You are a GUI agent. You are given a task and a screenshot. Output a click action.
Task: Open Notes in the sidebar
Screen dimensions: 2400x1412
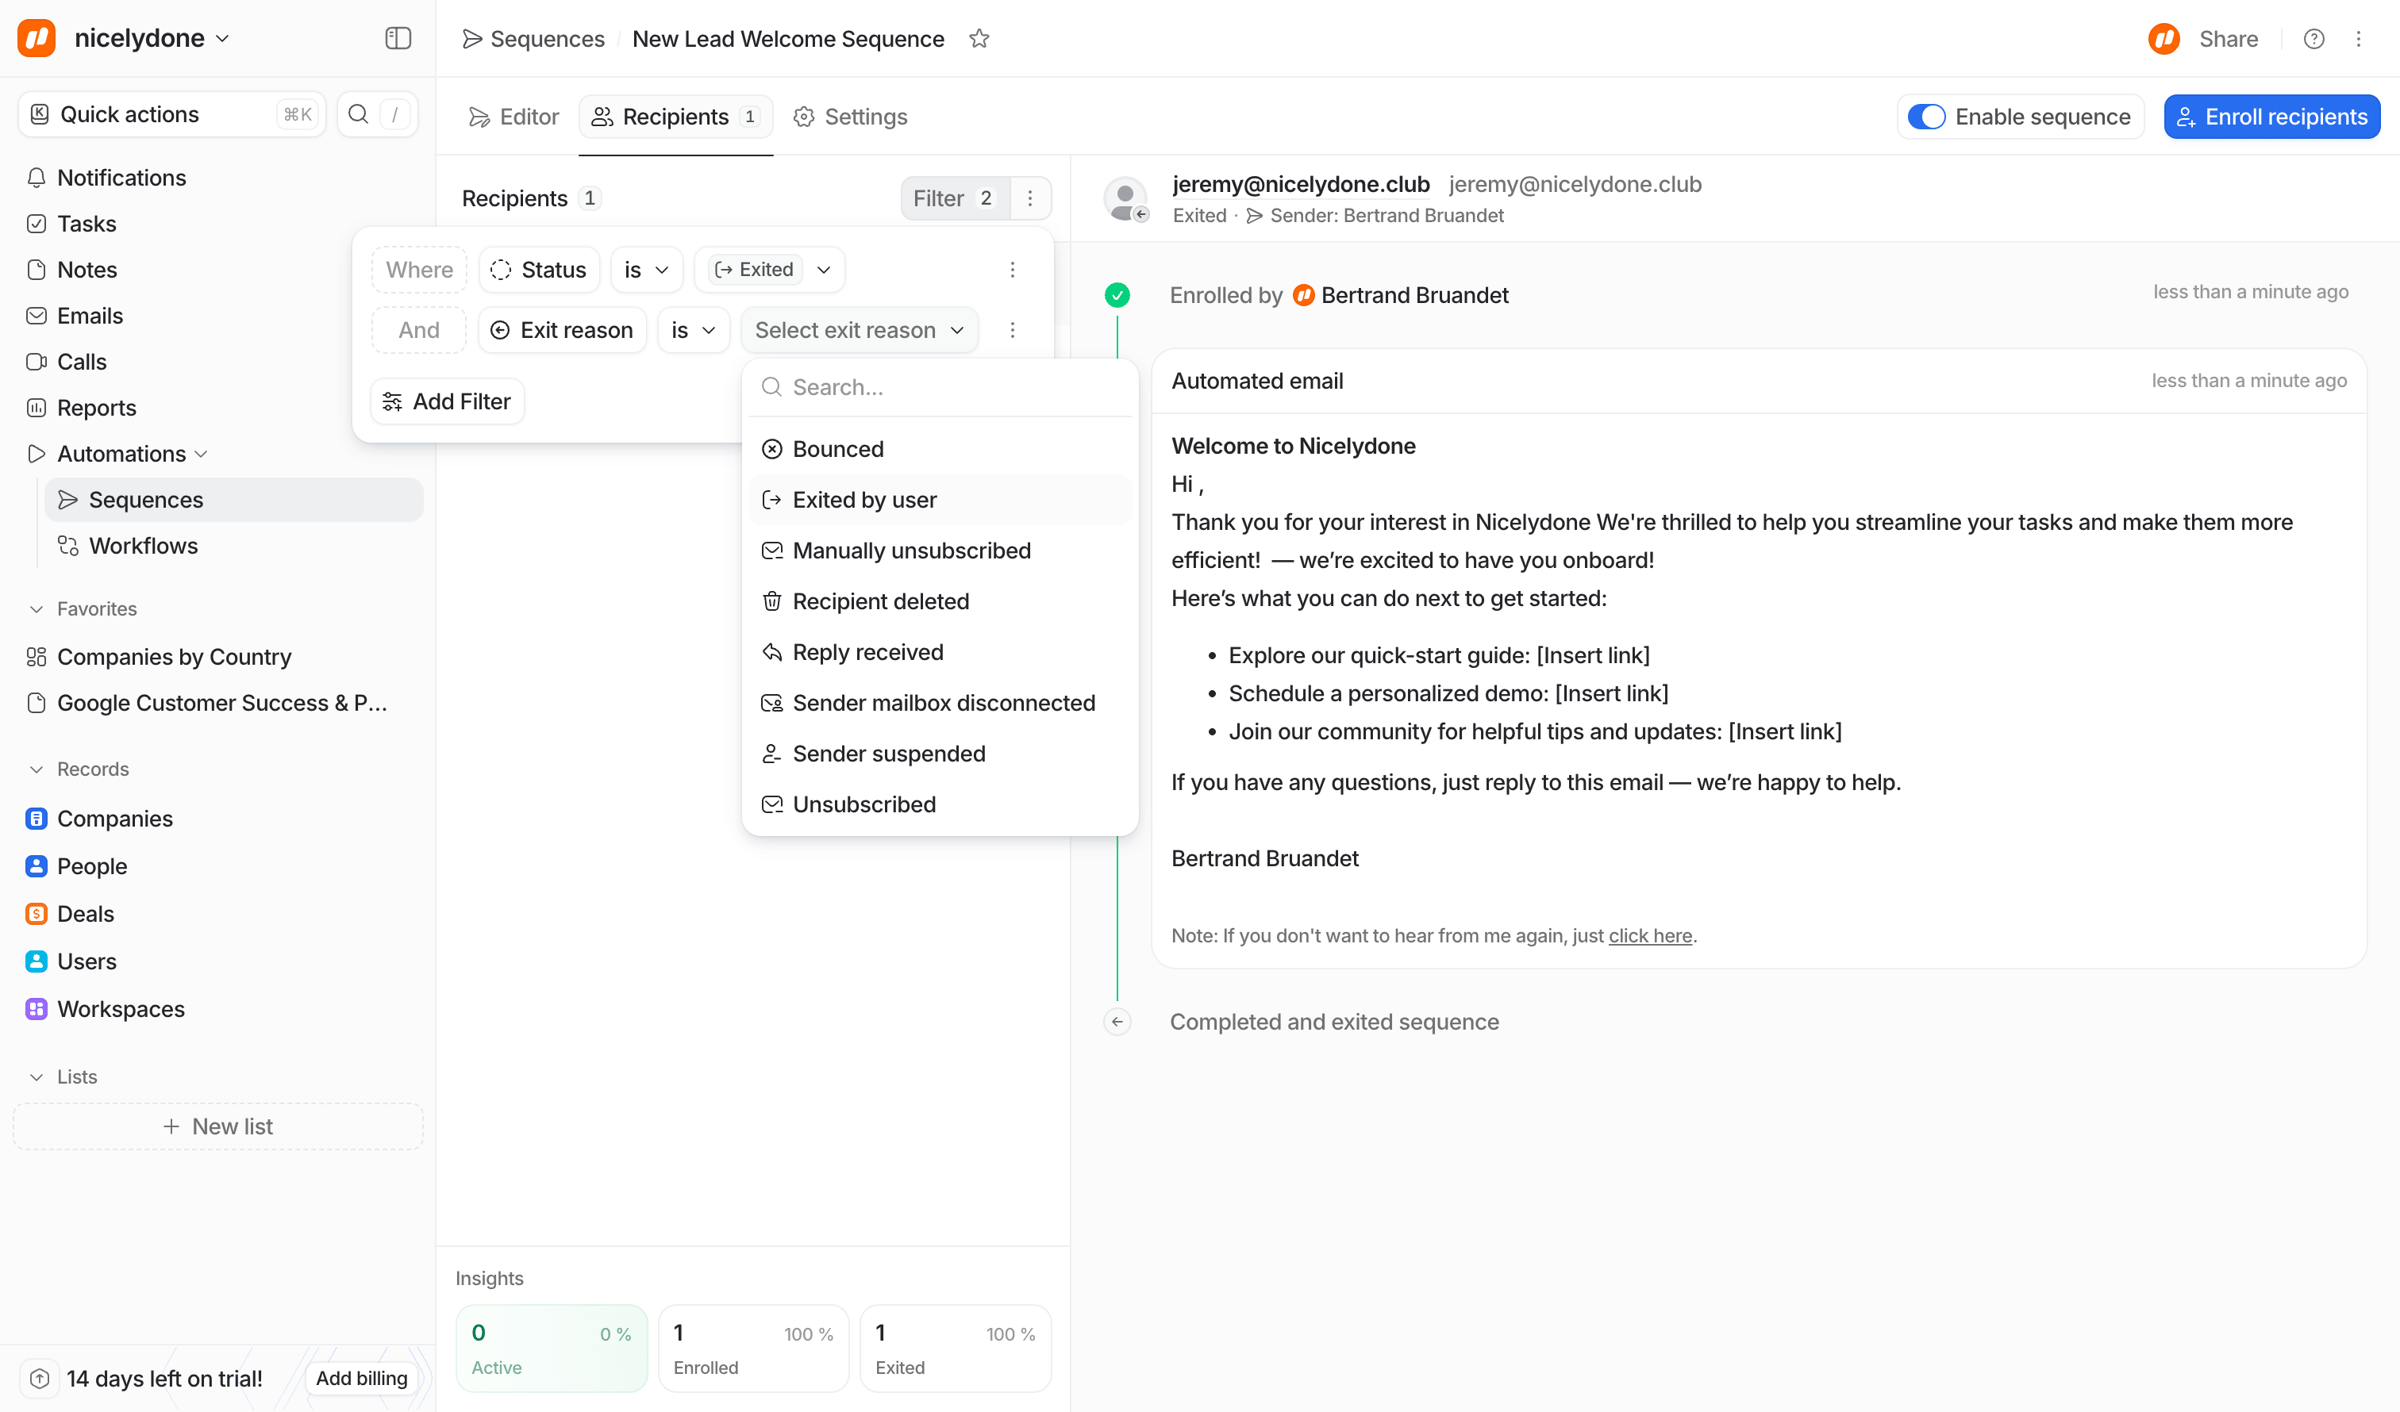pos(87,269)
